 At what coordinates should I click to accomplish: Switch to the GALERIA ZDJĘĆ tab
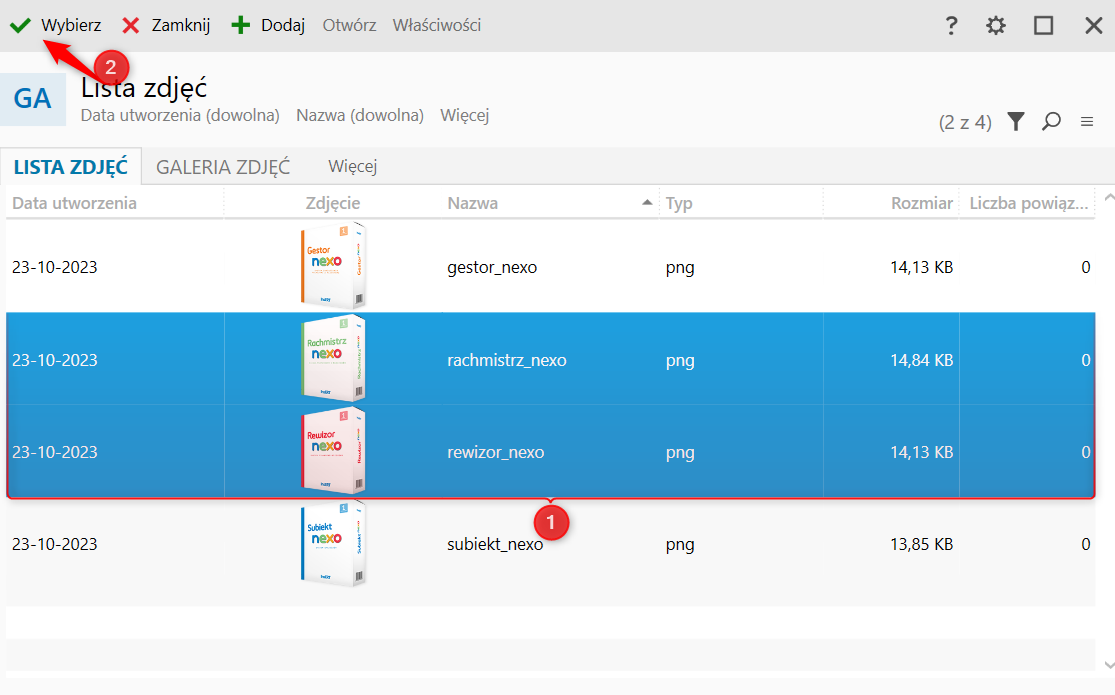(x=223, y=166)
